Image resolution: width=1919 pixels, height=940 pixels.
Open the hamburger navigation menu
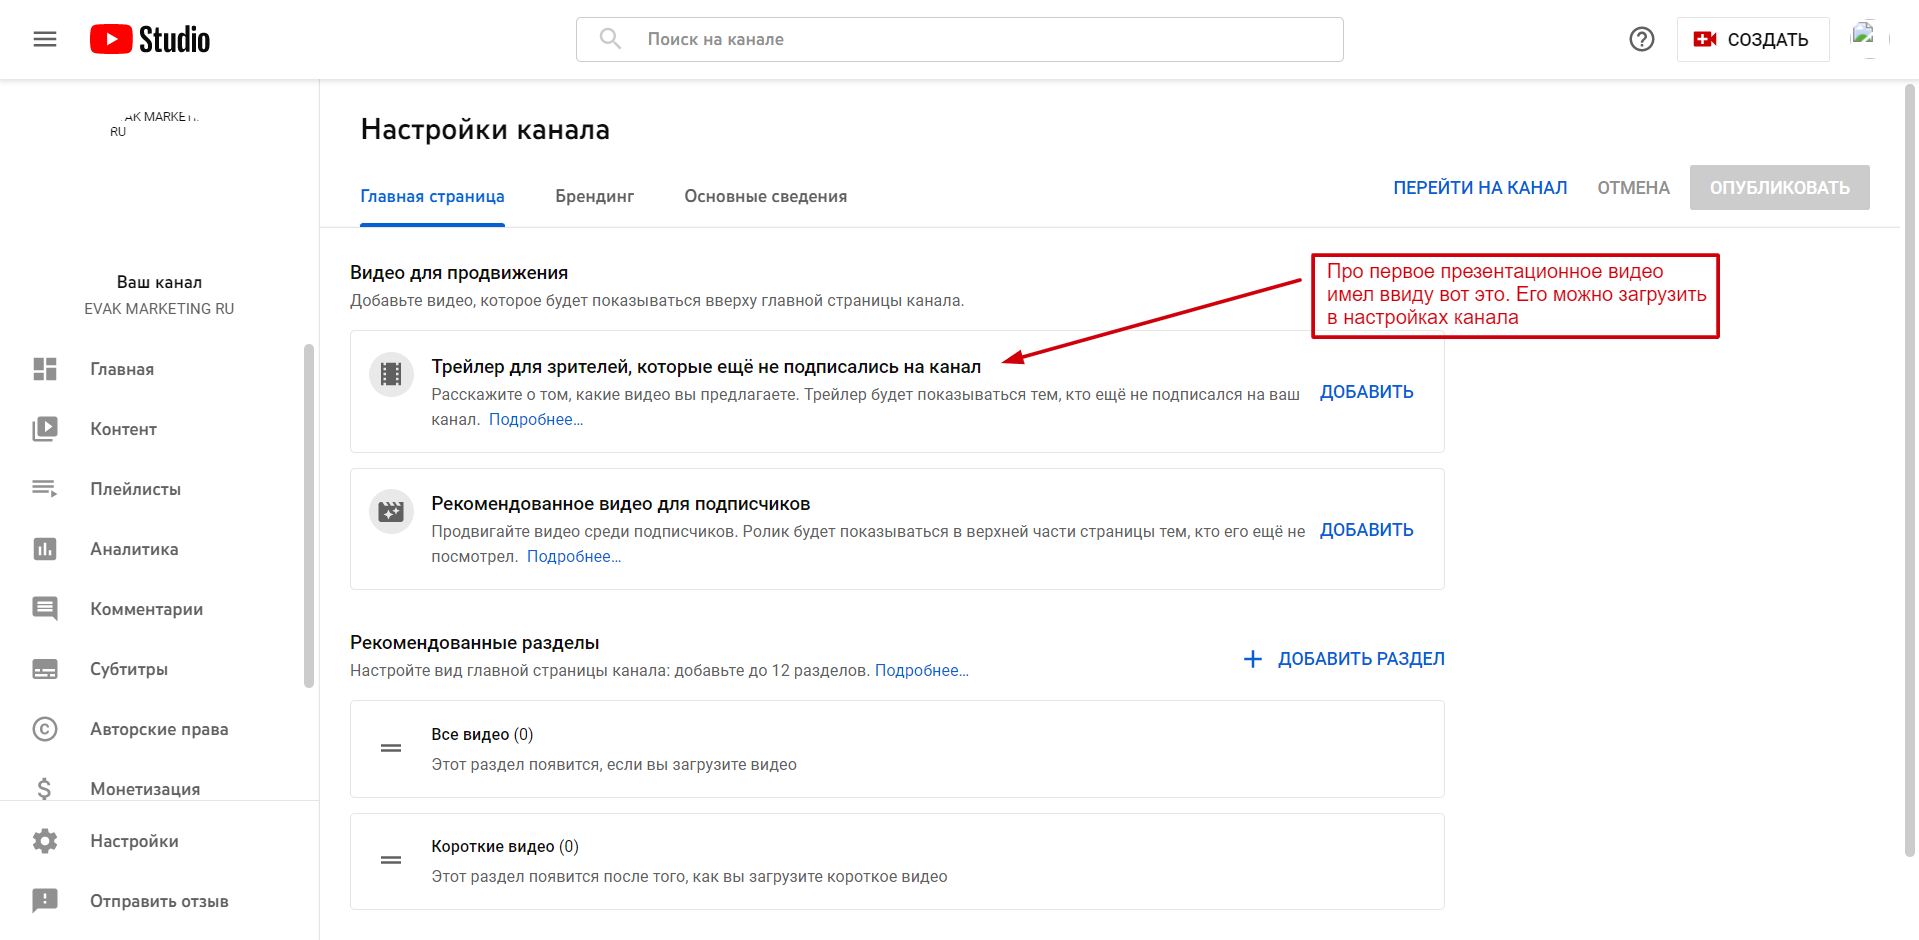click(45, 39)
